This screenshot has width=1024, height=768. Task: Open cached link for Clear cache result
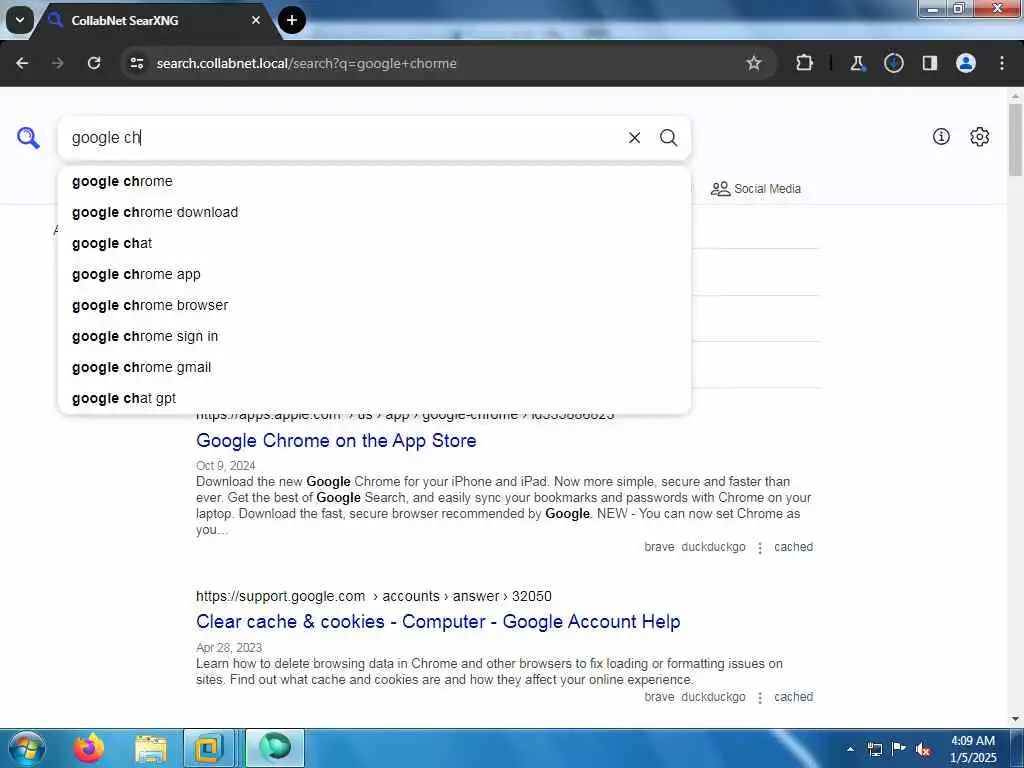click(793, 697)
